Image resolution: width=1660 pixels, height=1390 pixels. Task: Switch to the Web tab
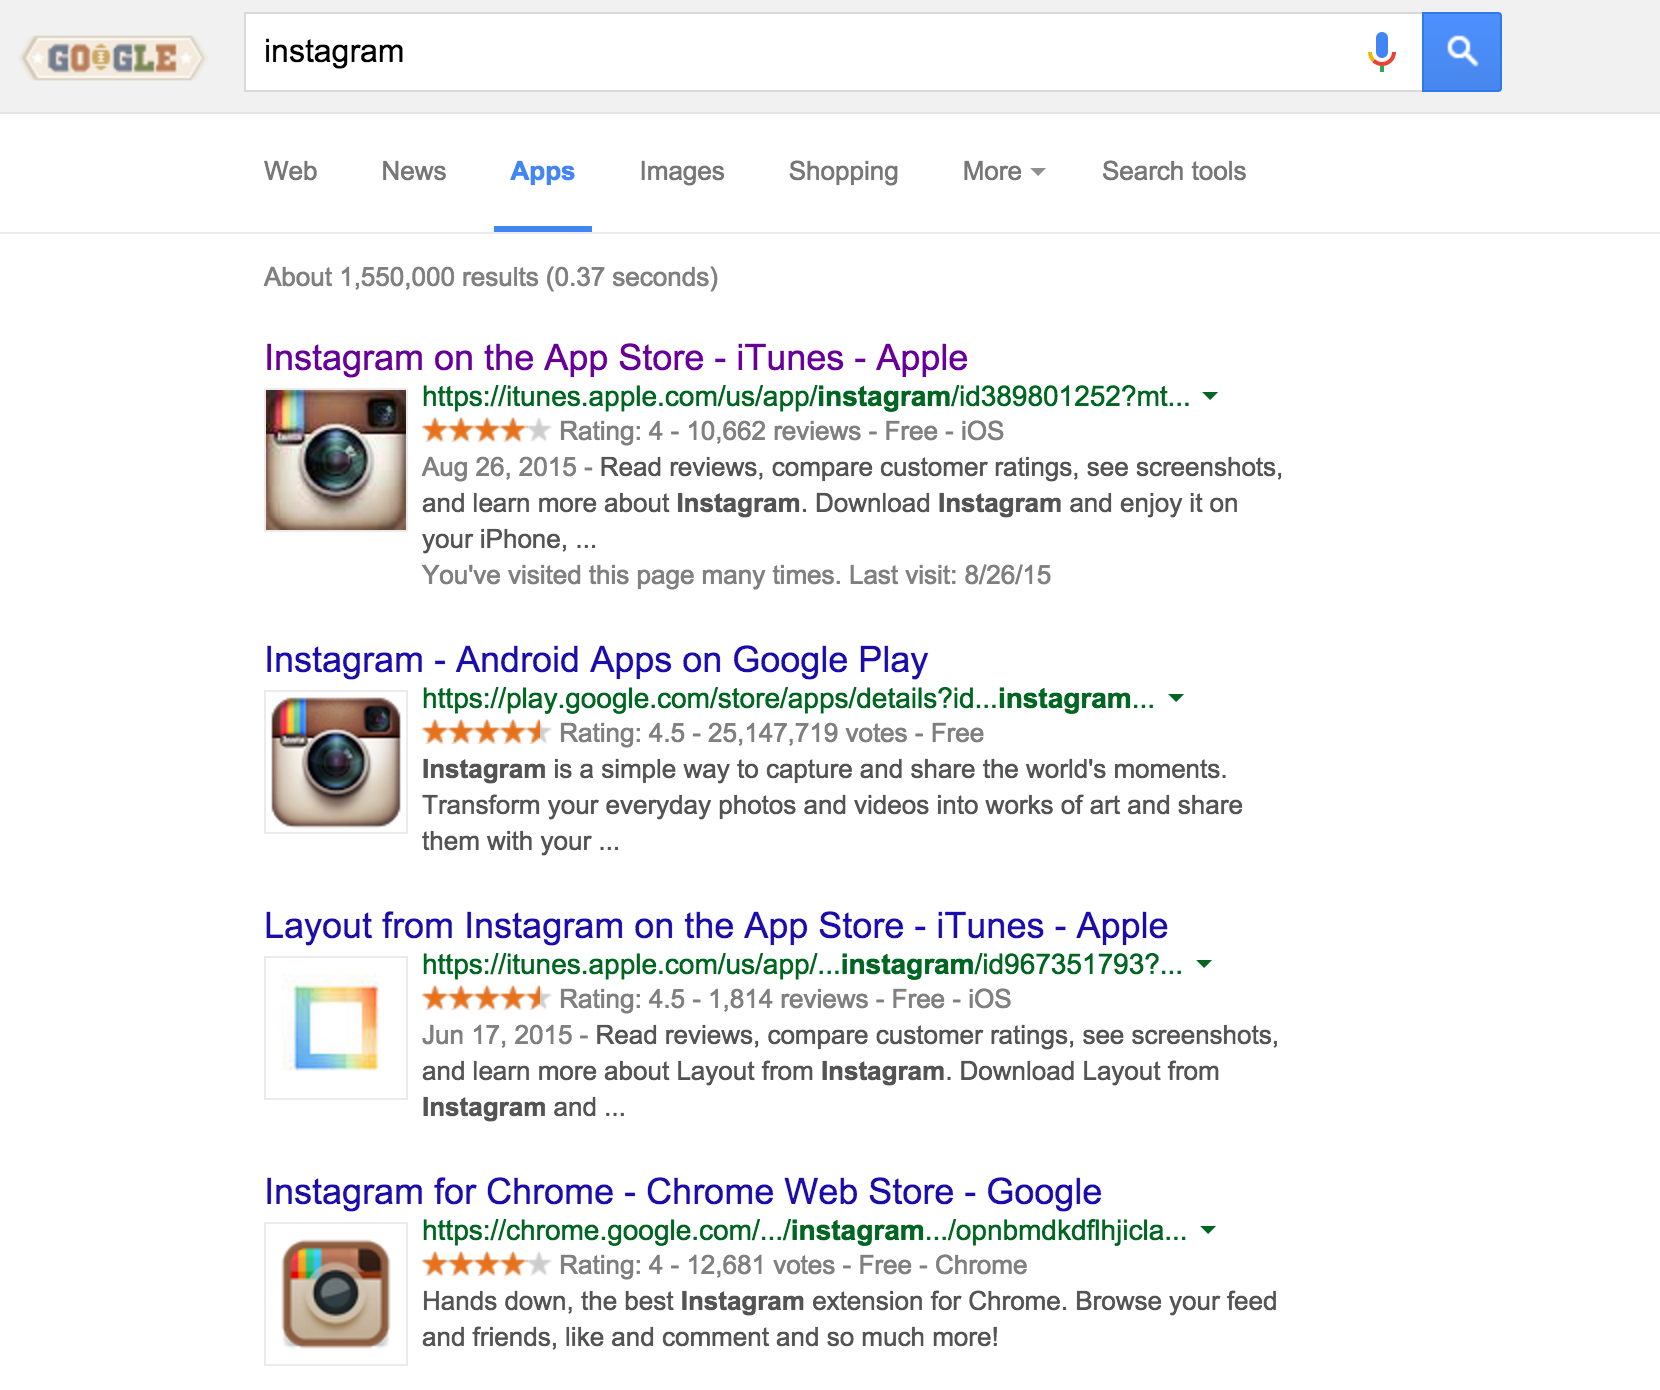[291, 171]
